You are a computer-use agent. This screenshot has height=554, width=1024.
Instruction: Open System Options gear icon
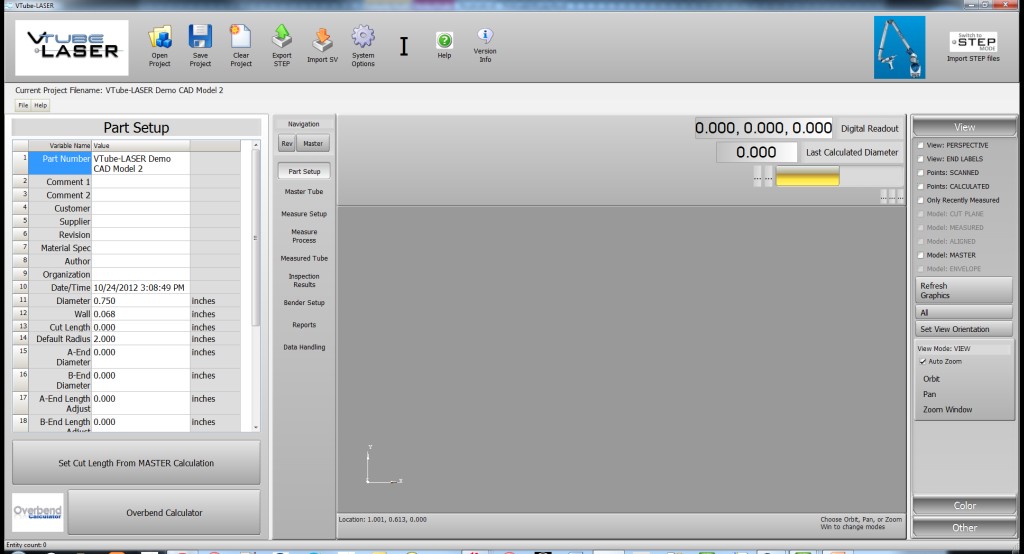(x=363, y=39)
